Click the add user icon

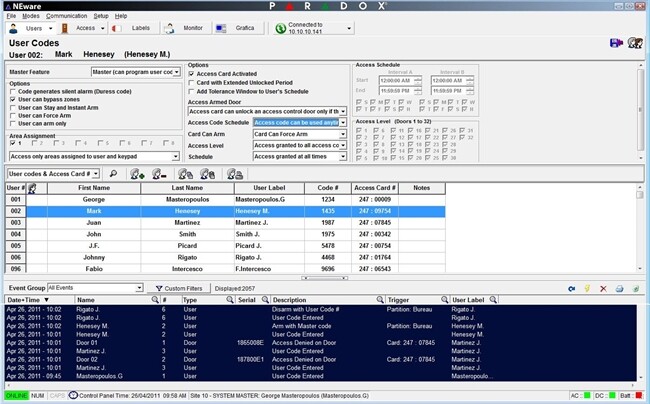137,174
